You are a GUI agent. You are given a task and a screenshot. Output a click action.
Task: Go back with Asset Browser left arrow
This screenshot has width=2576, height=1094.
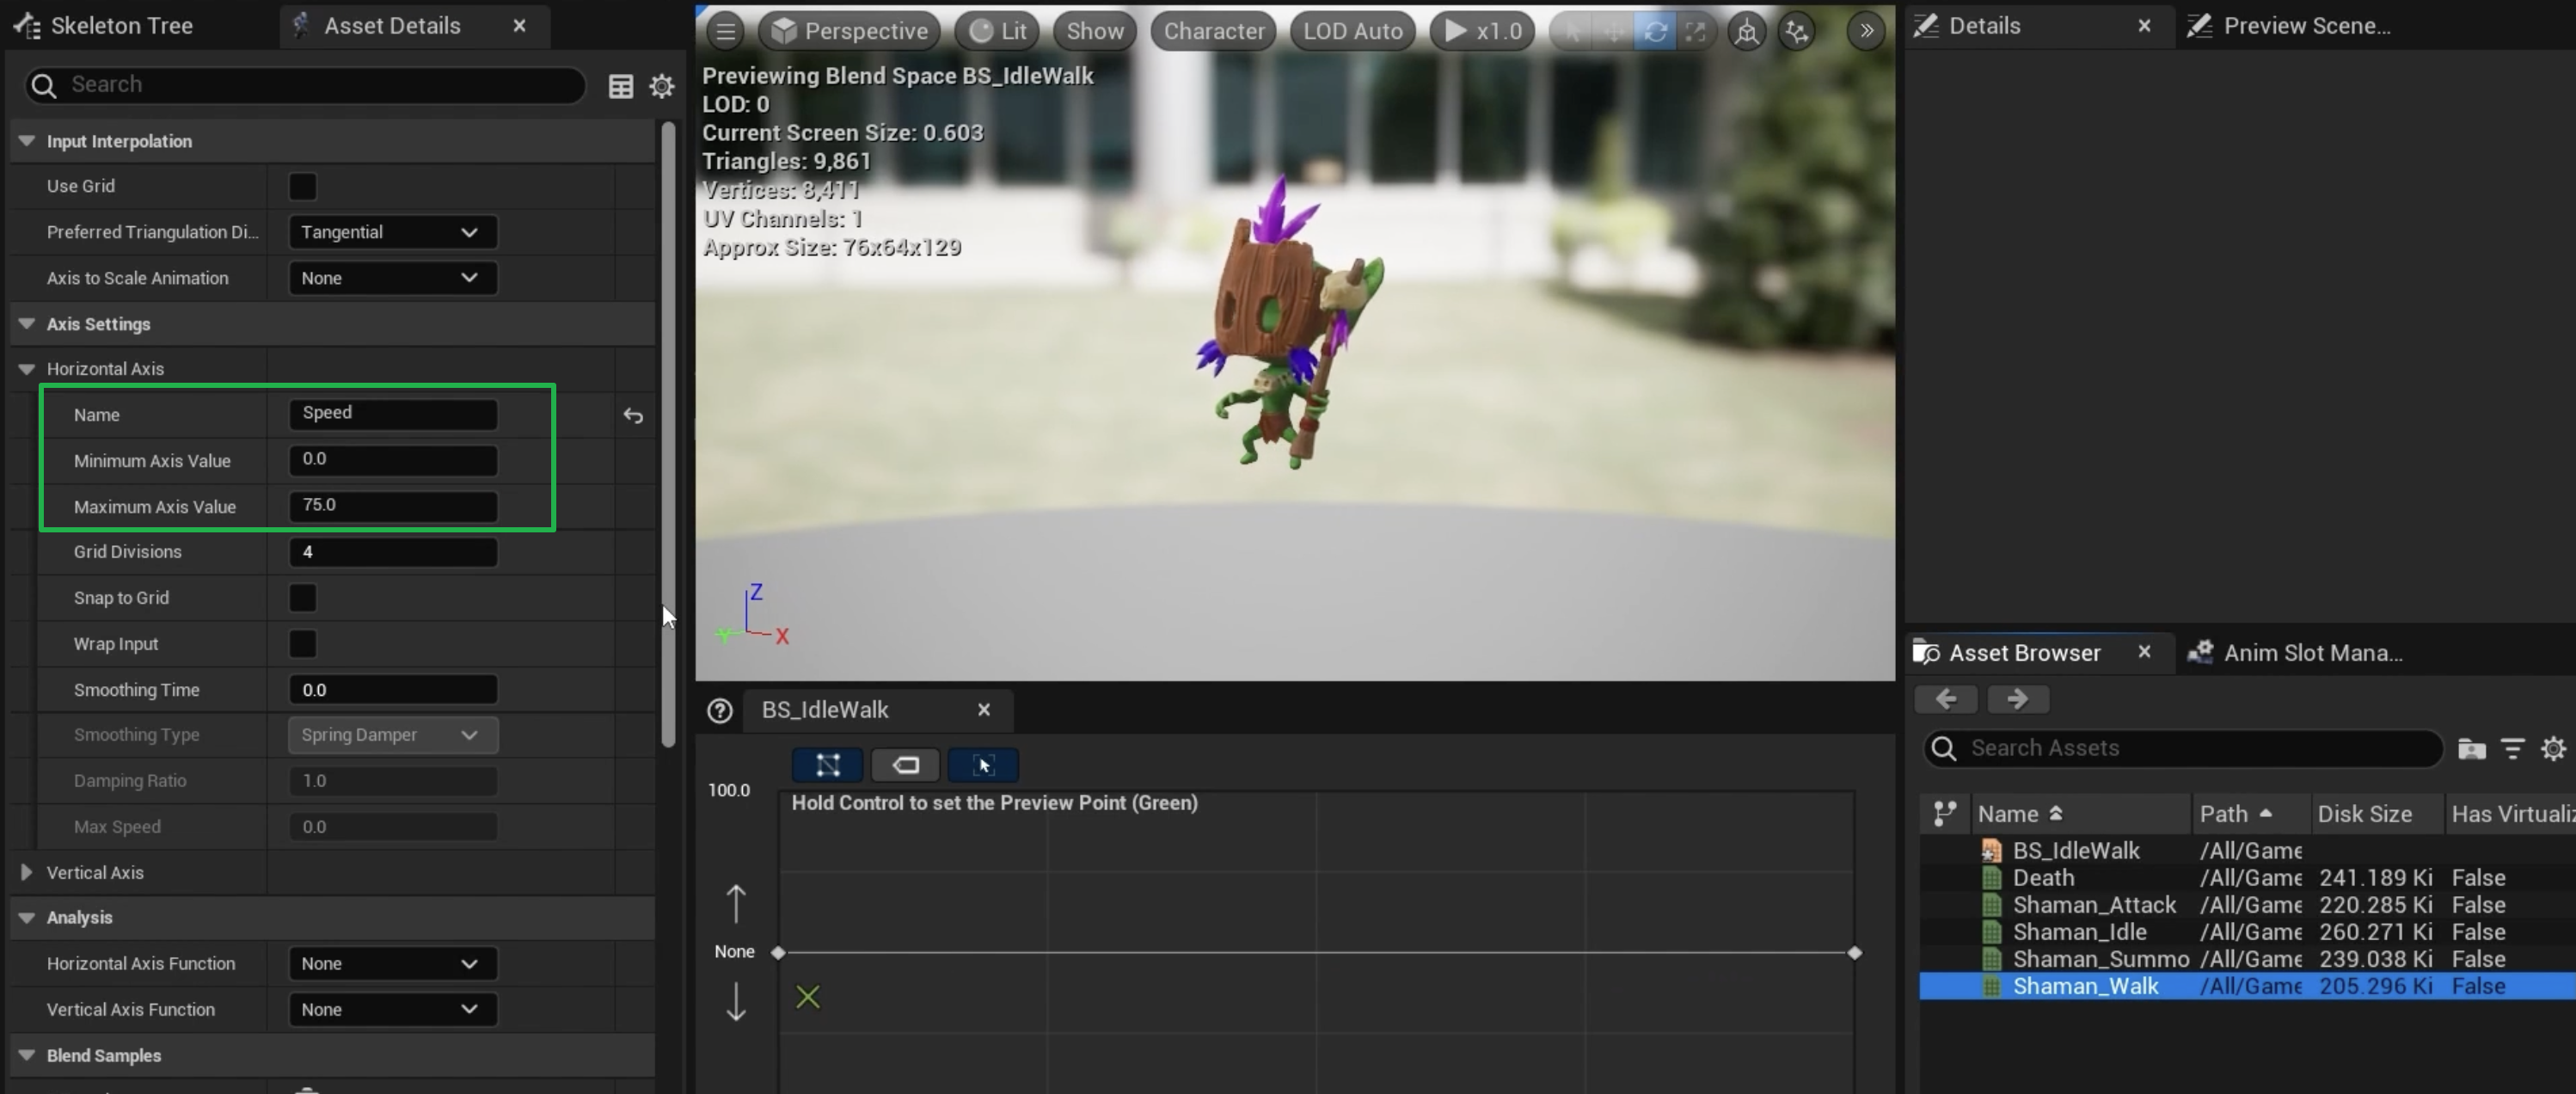tap(1945, 699)
